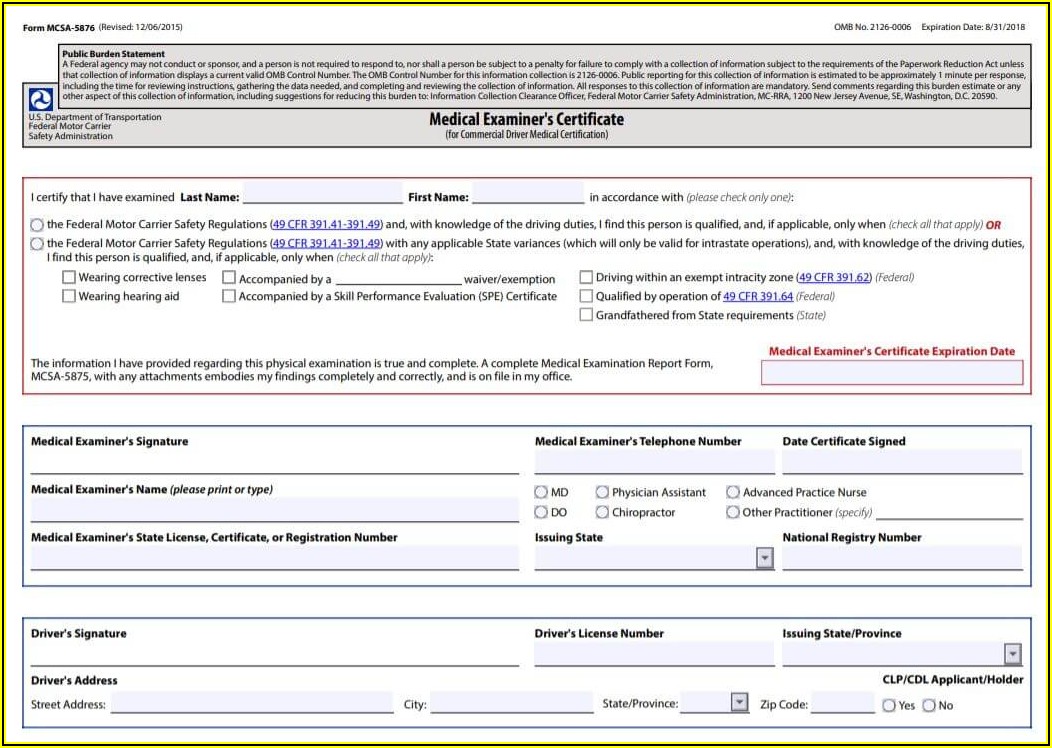
Task: Select Yes for CLP/CDL Applicant/Holder
Action: [x=889, y=705]
